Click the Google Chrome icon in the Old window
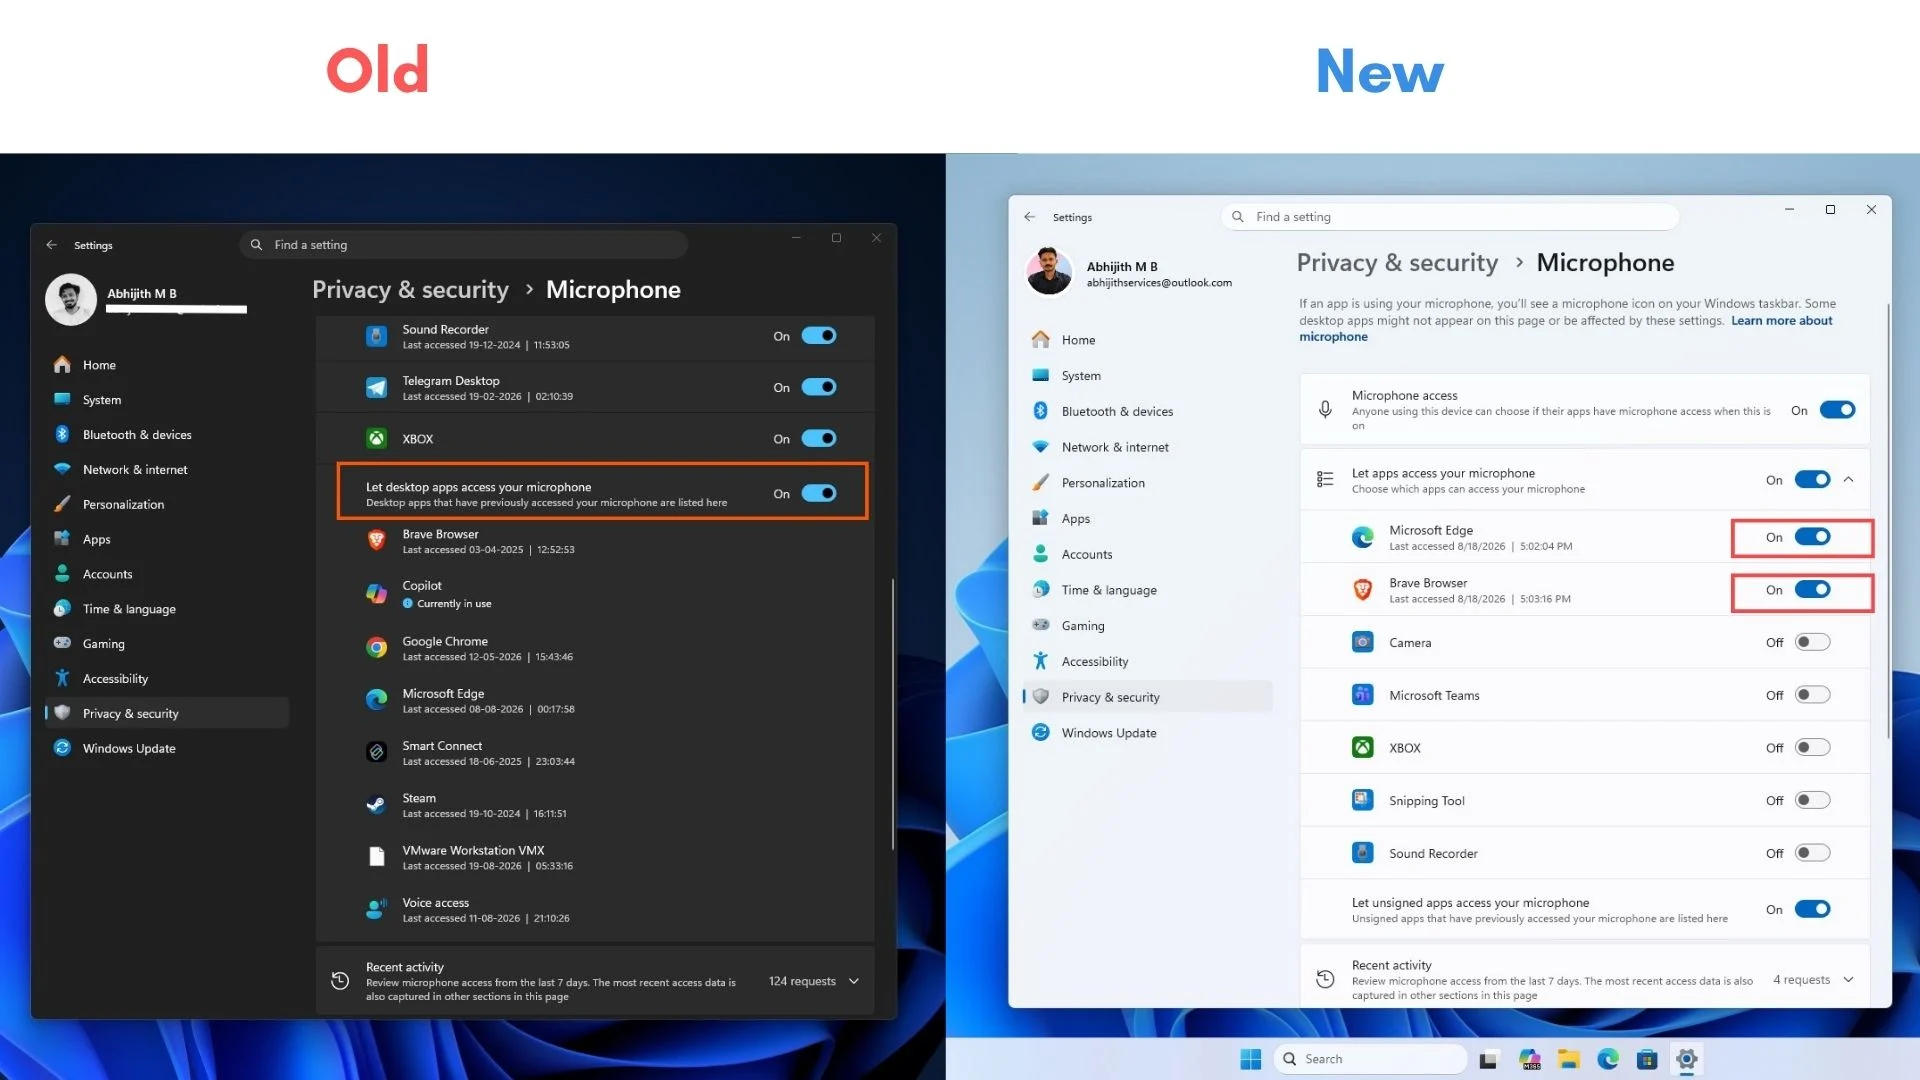This screenshot has width=1920, height=1080. point(376,648)
